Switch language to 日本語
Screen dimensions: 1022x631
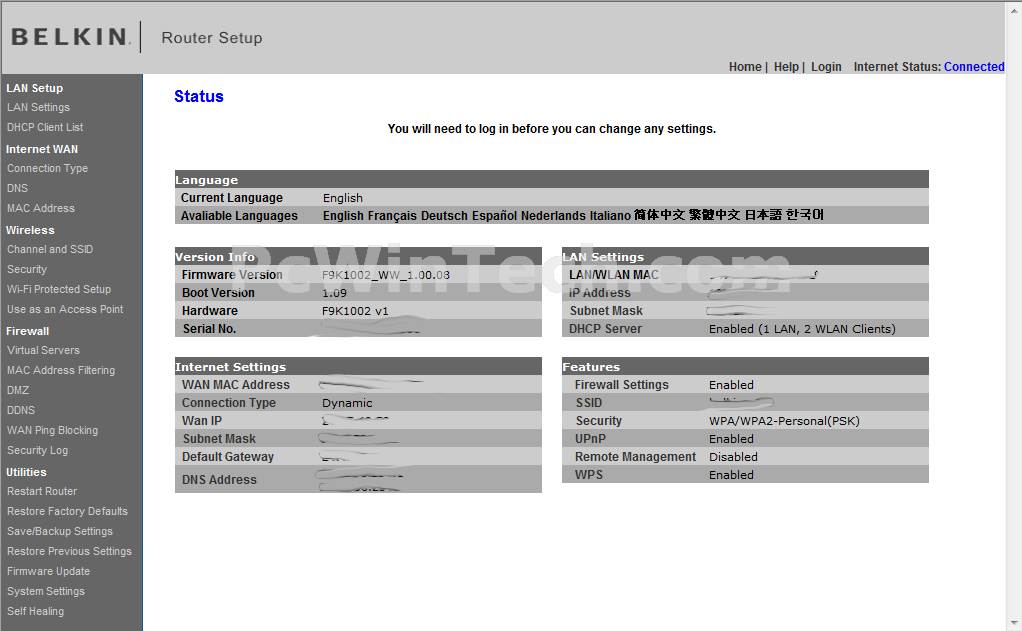click(x=763, y=214)
